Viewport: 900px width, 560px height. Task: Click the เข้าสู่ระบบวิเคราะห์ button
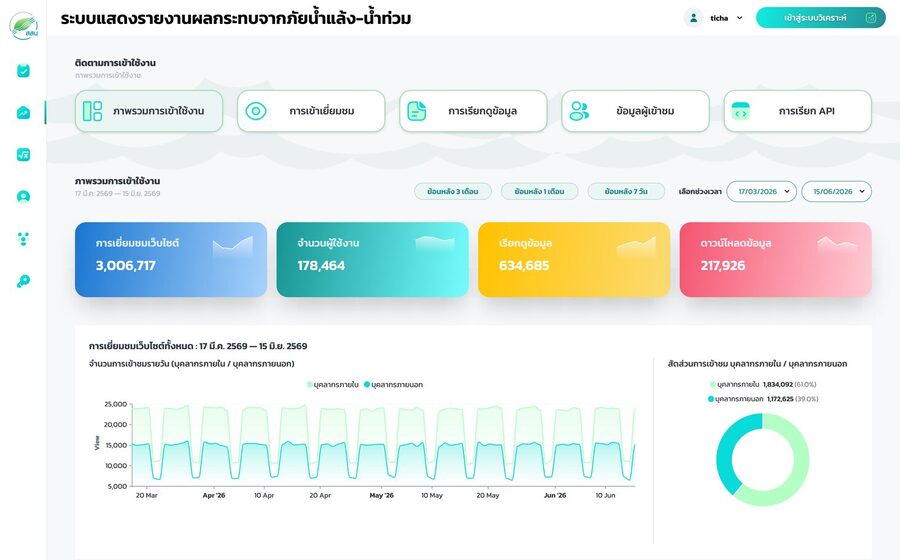pos(821,18)
